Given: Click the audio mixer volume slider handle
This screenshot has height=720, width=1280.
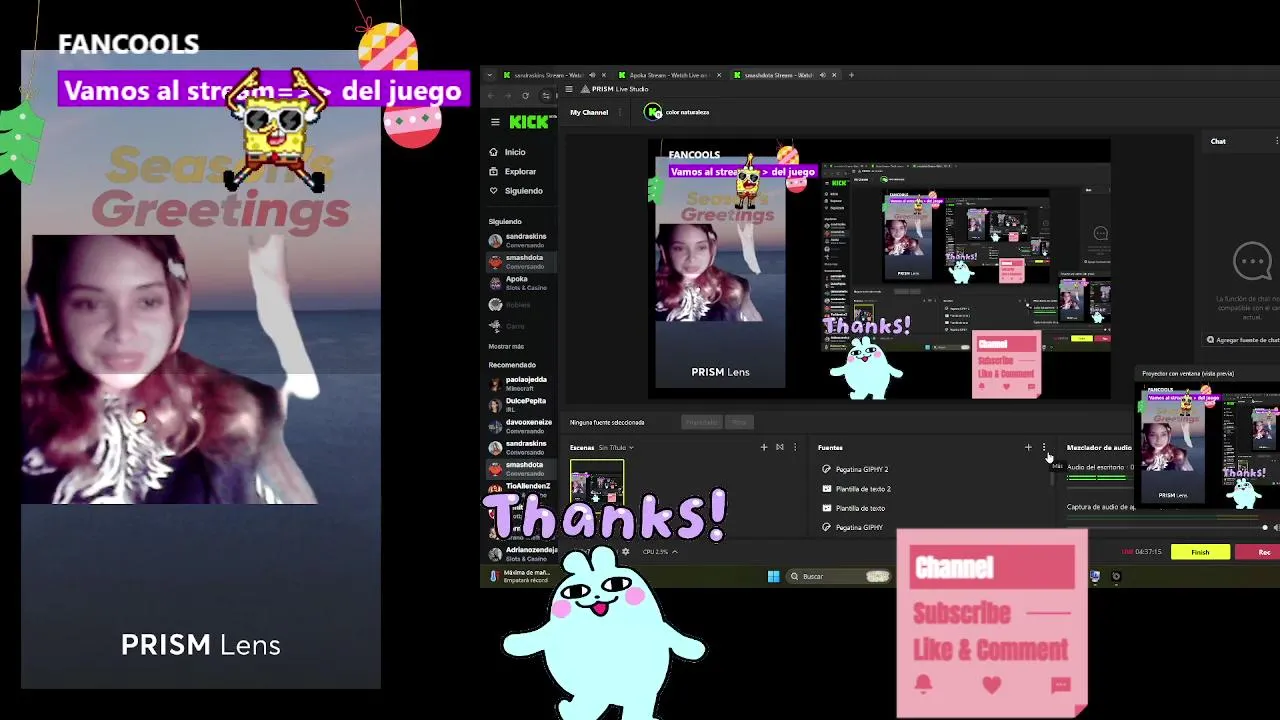Looking at the screenshot, I should 1265,527.
